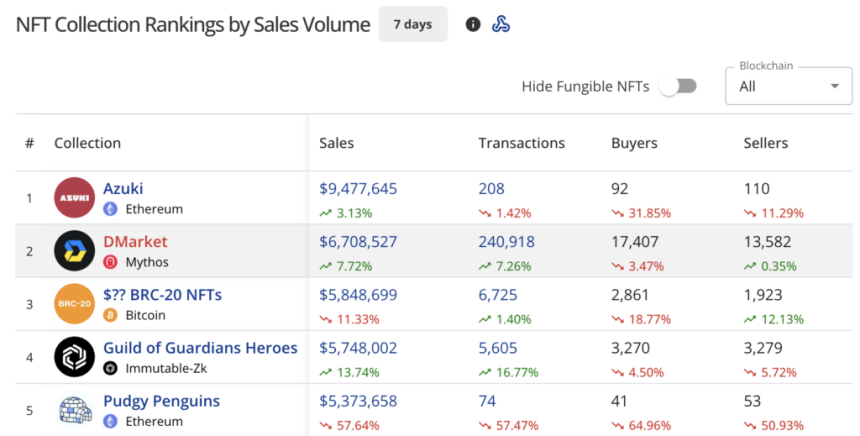The height and width of the screenshot is (436, 860).
Task: Click the info icon beside 7 days
Action: tap(473, 24)
